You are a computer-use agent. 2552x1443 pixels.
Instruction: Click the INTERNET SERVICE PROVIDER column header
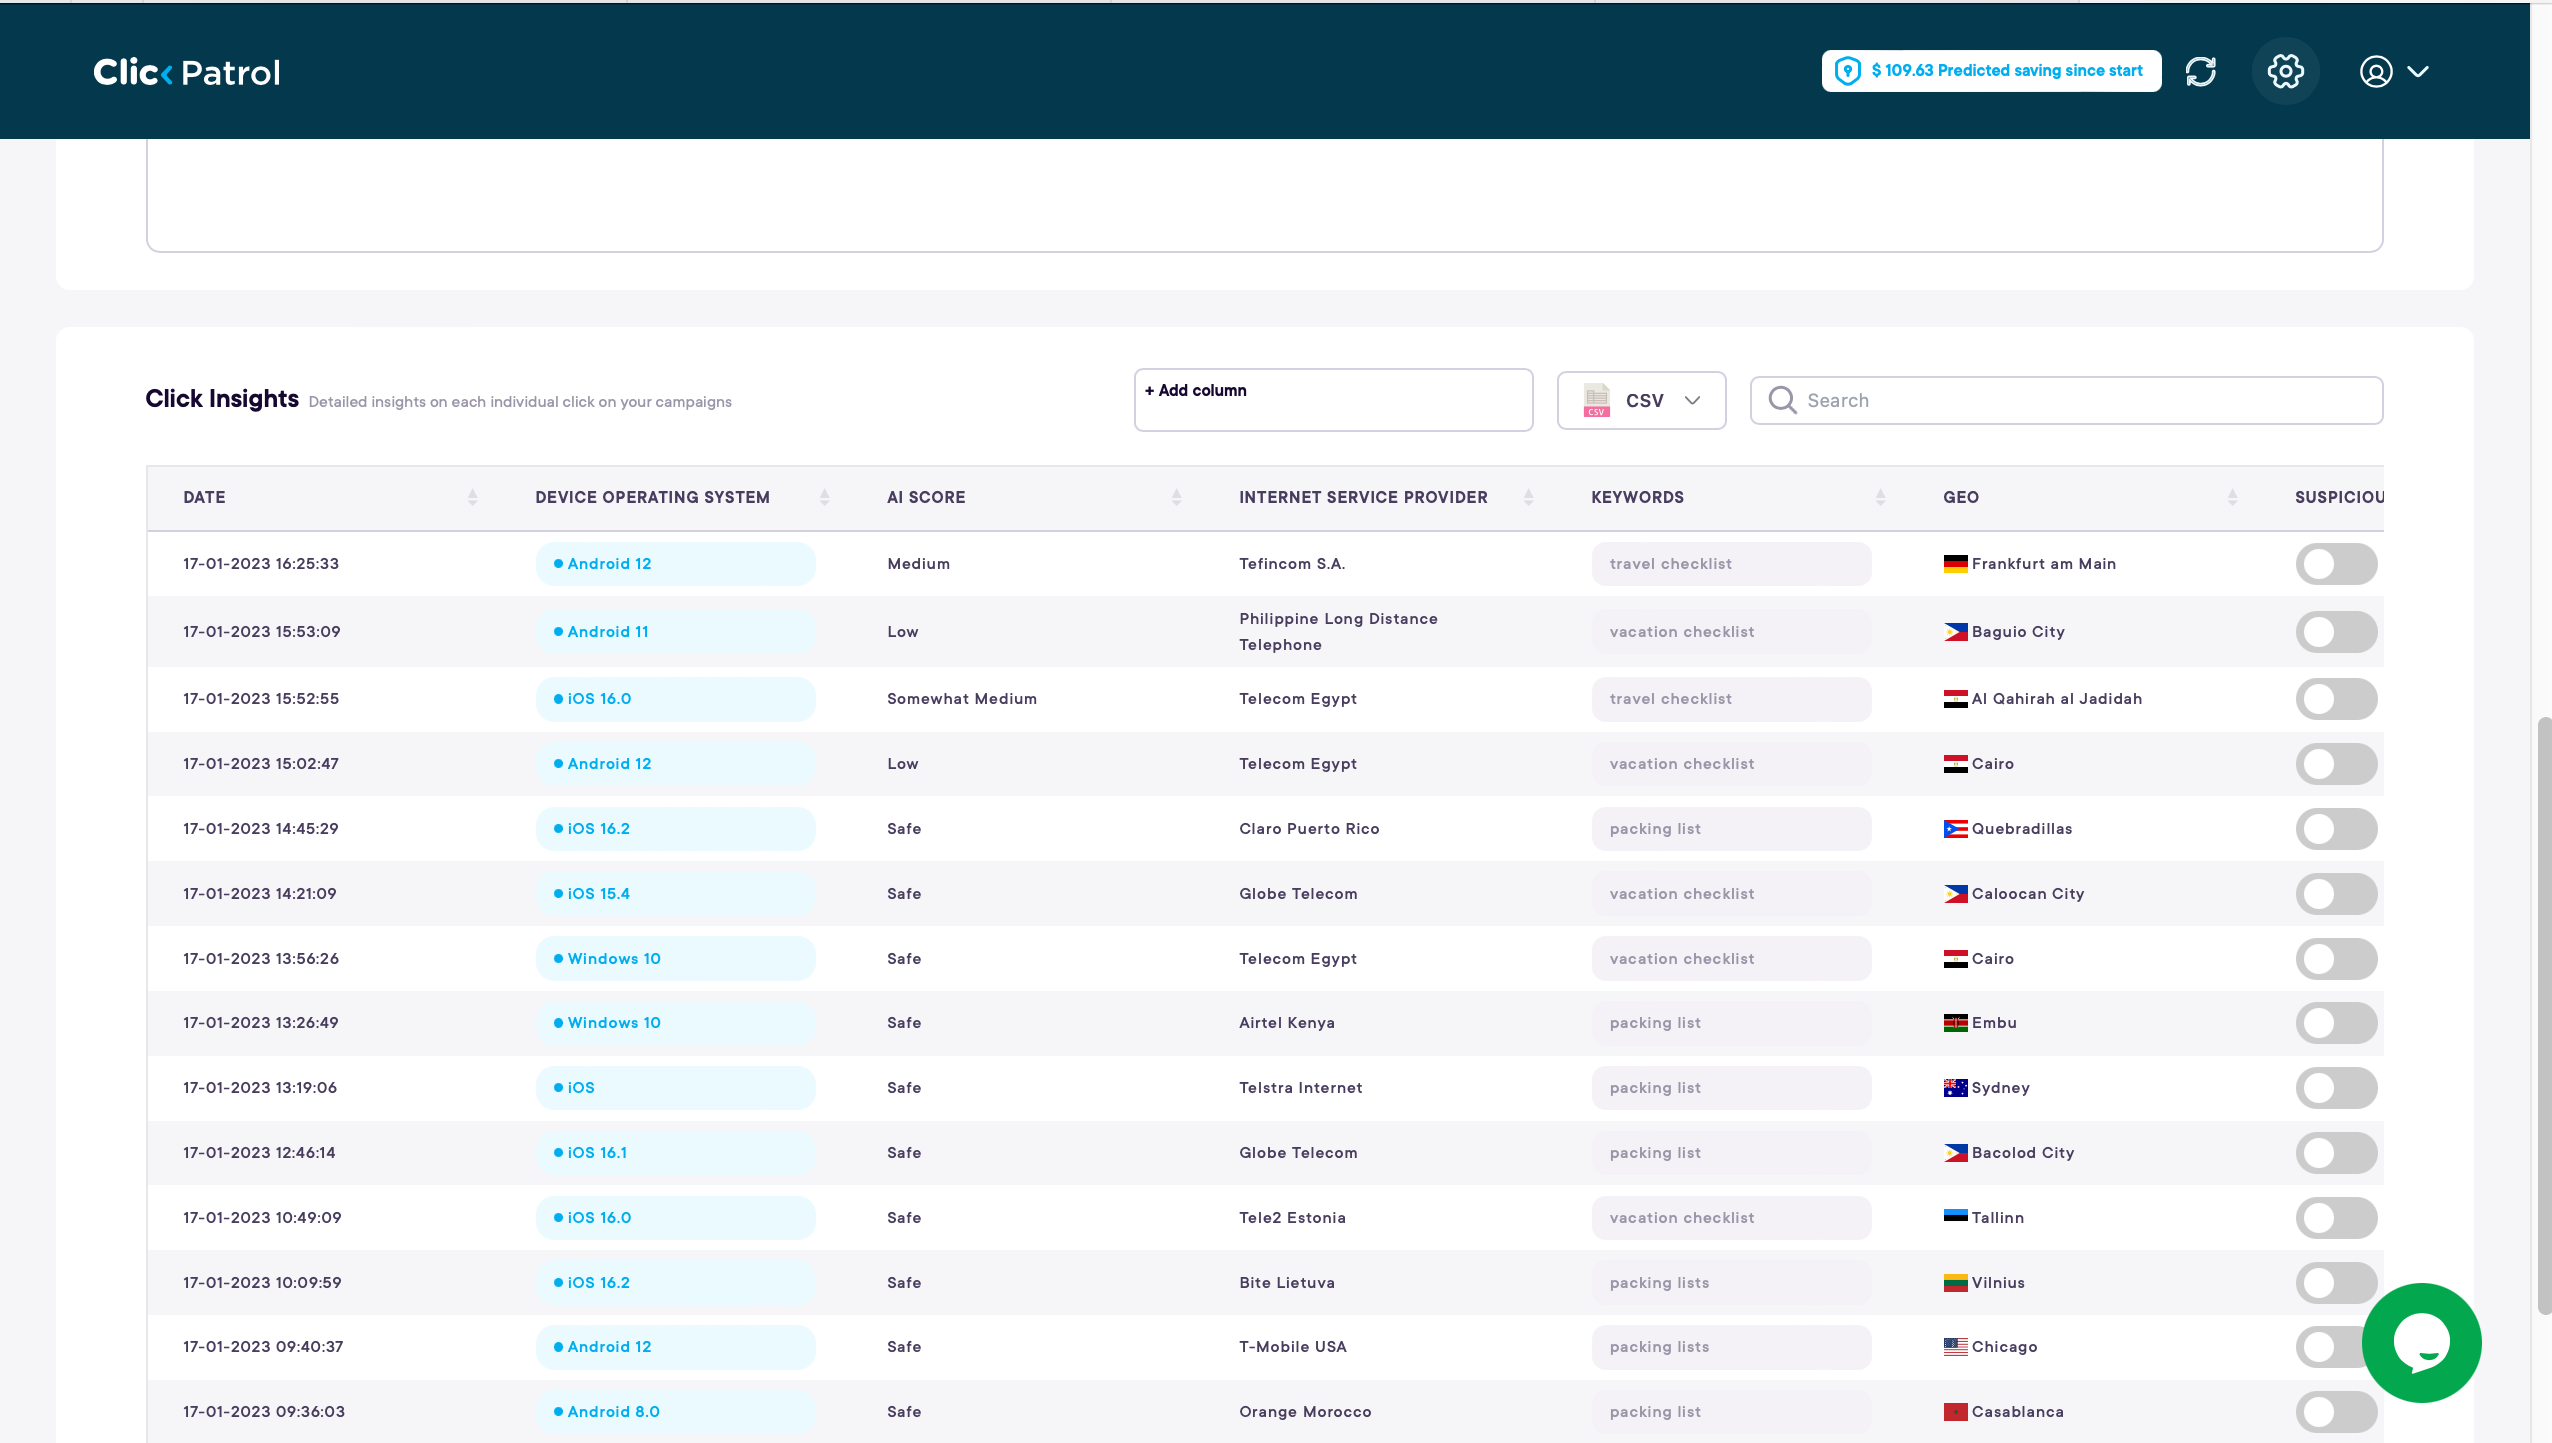tap(1362, 497)
